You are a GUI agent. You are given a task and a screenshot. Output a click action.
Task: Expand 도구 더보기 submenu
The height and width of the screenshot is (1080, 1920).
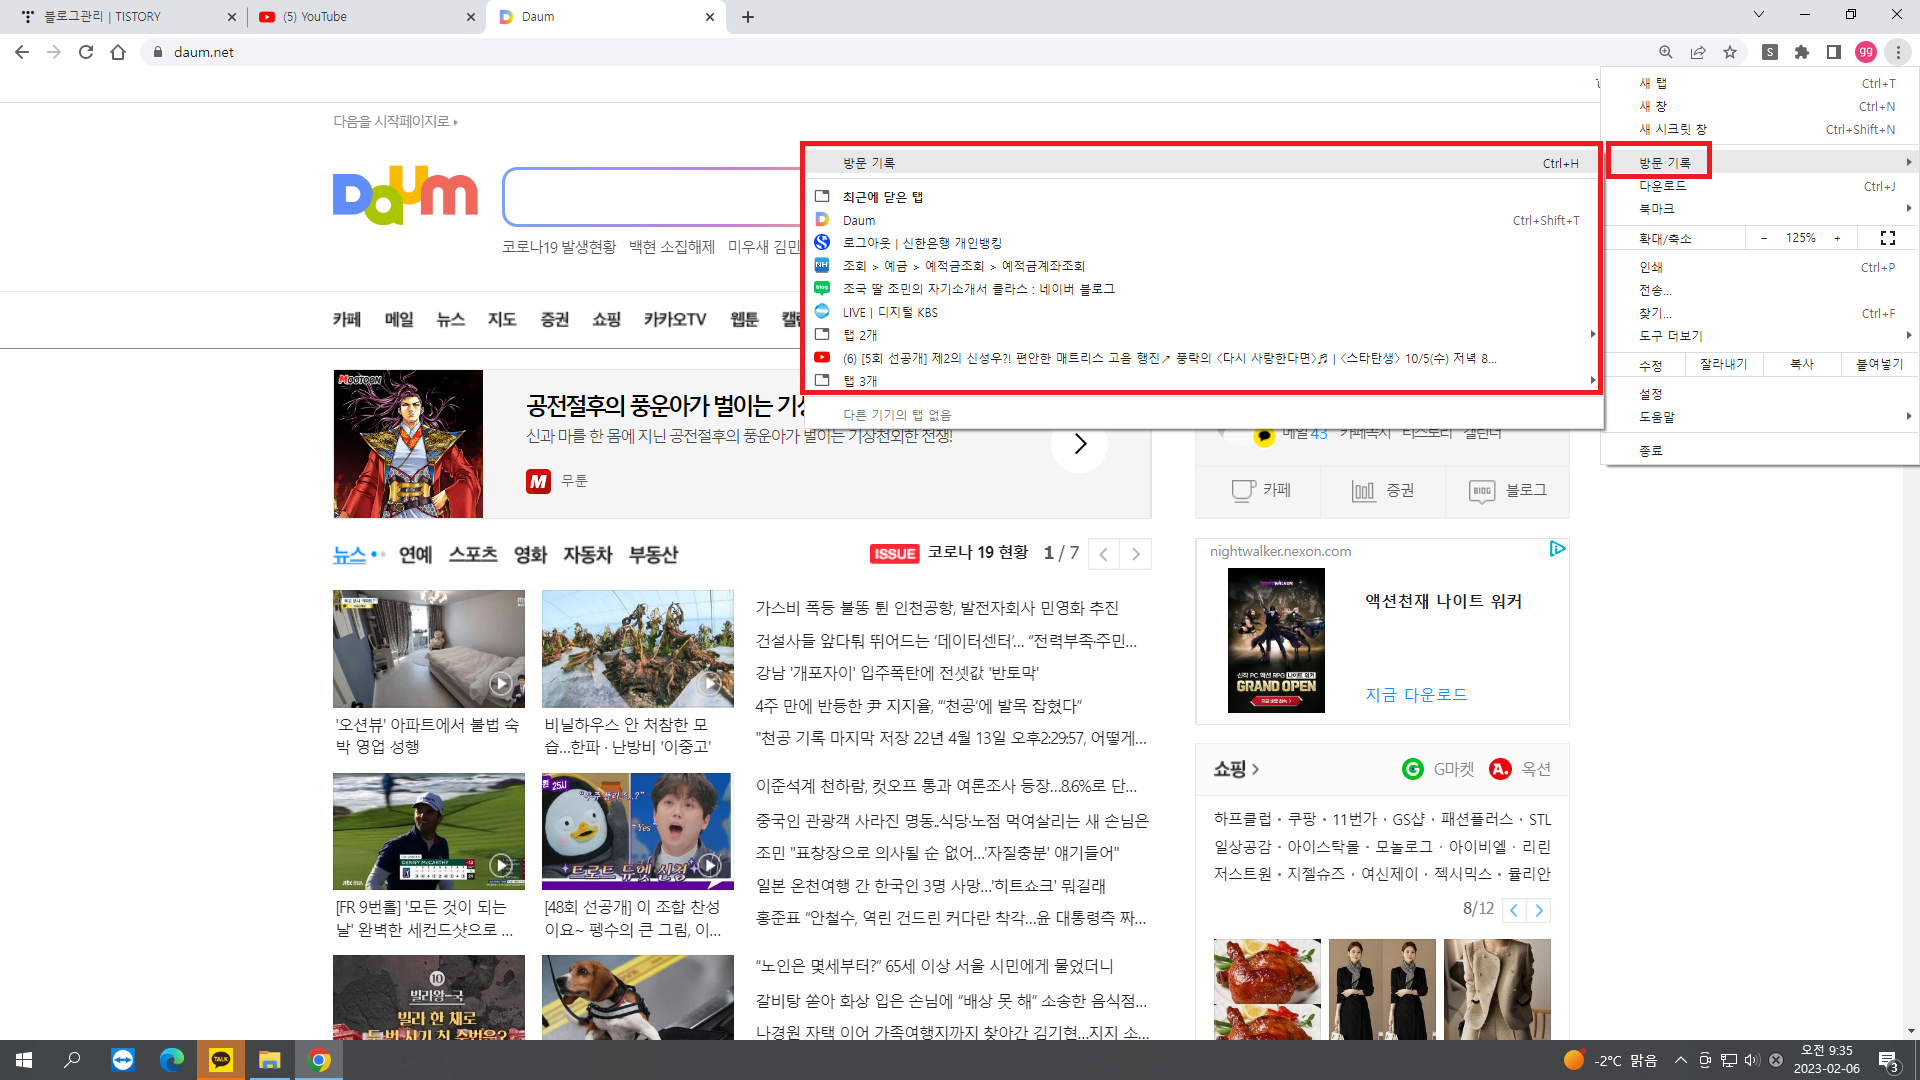click(1760, 336)
